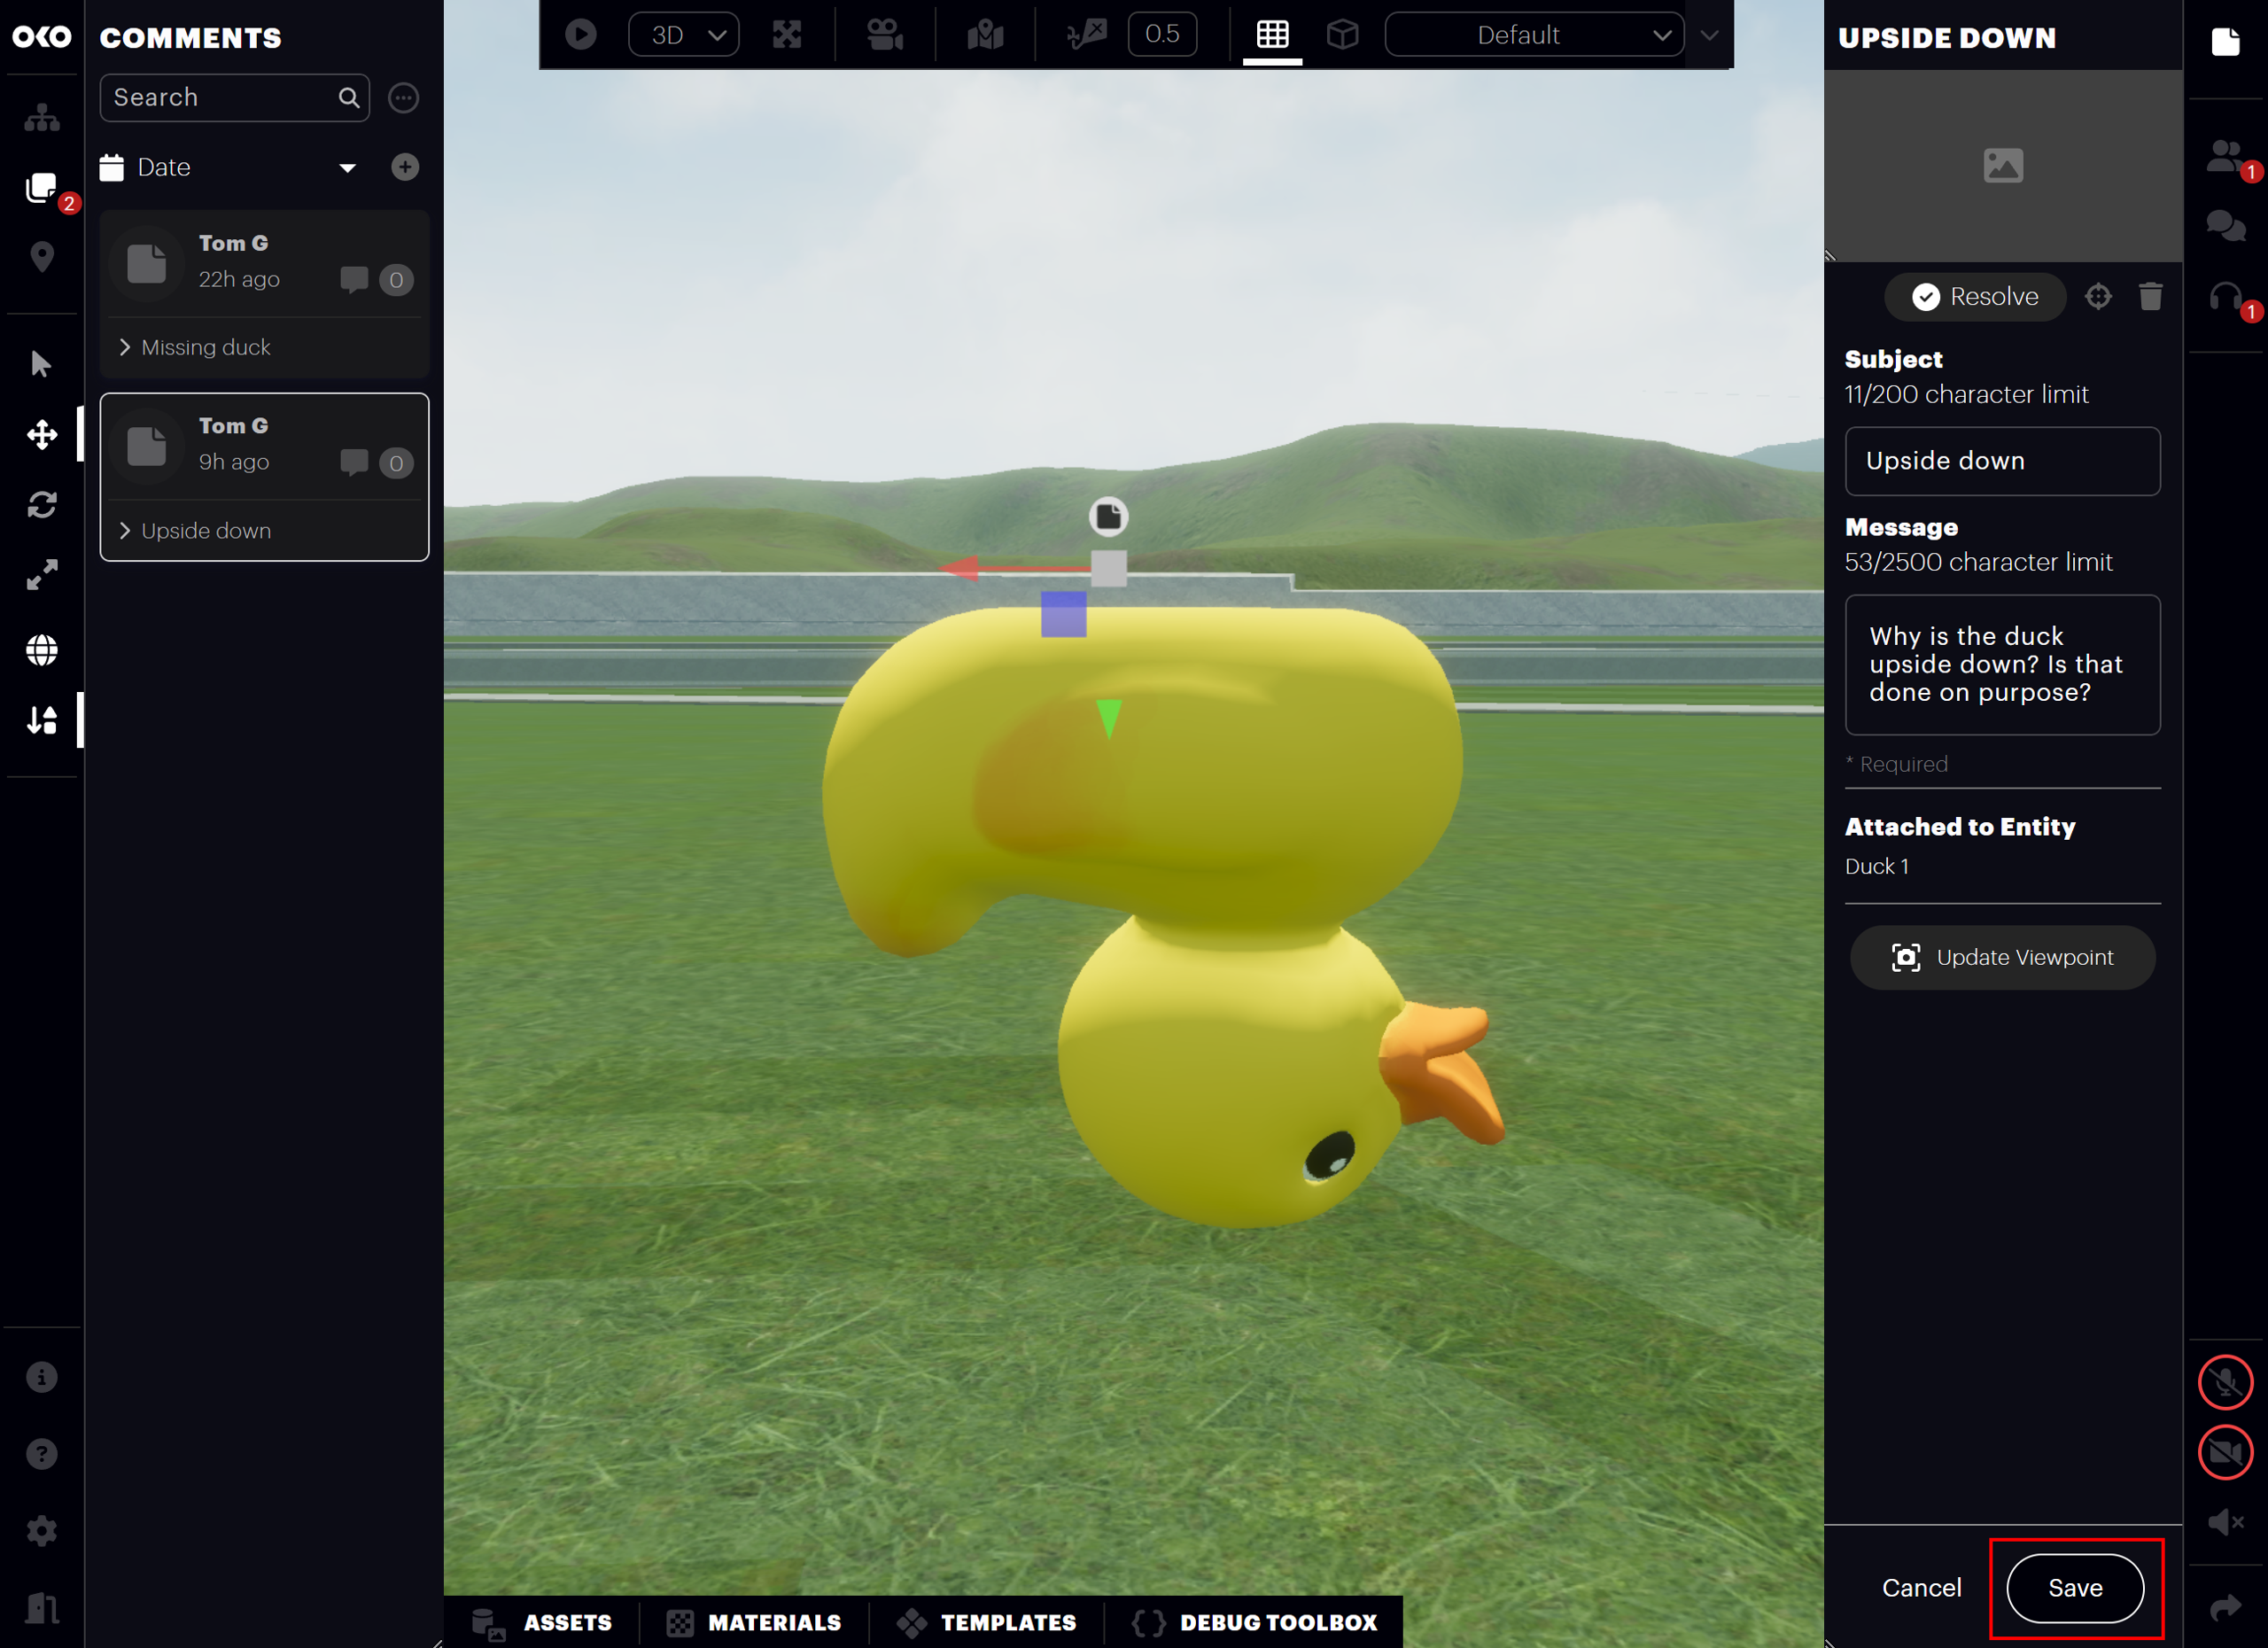This screenshot has height=1648, width=2268.
Task: Toggle the grid view in top toolbar
Action: 1272,35
